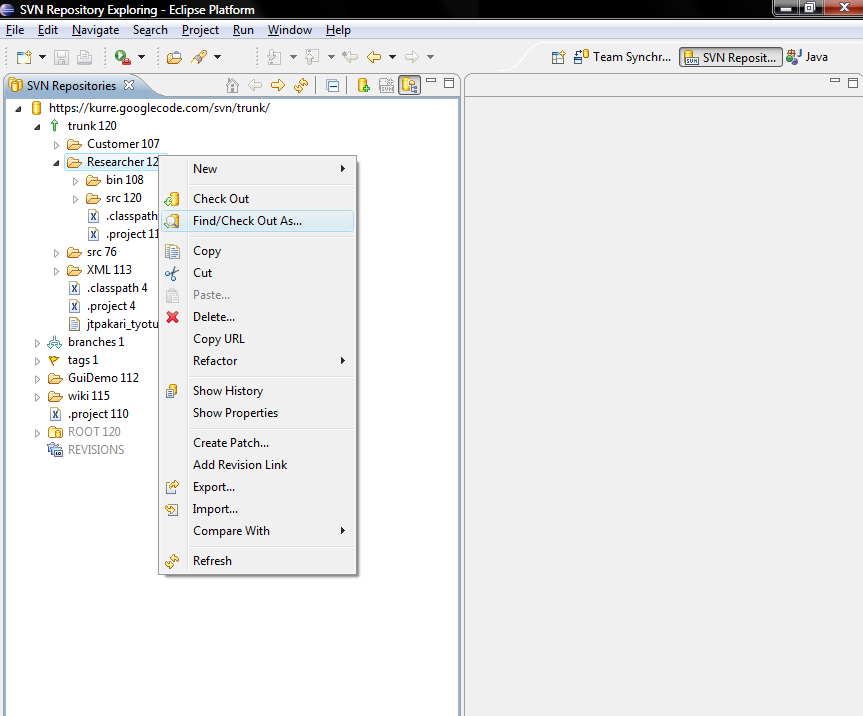This screenshot has height=716, width=863.
Task: Select the .project 110 file
Action: (90, 414)
